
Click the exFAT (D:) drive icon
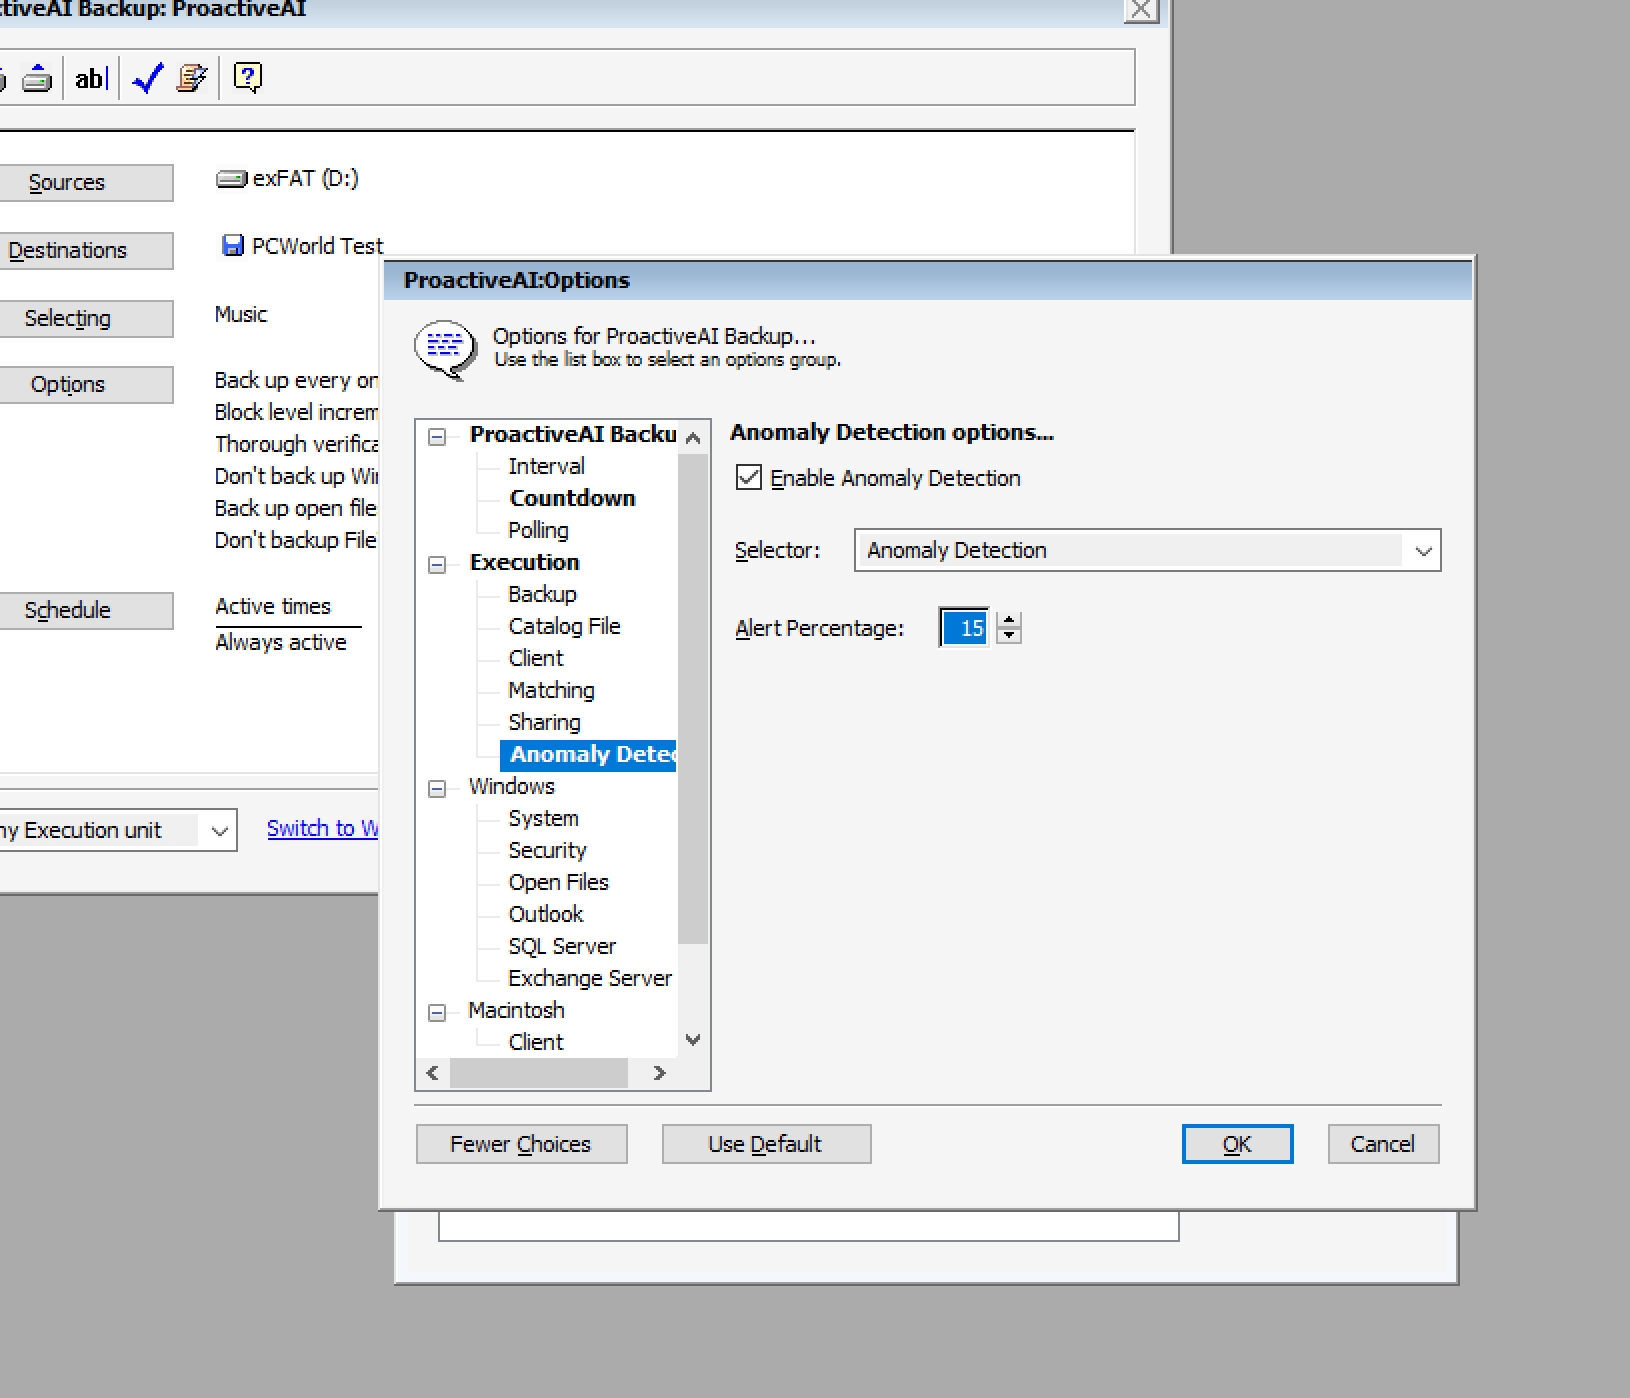tap(229, 178)
